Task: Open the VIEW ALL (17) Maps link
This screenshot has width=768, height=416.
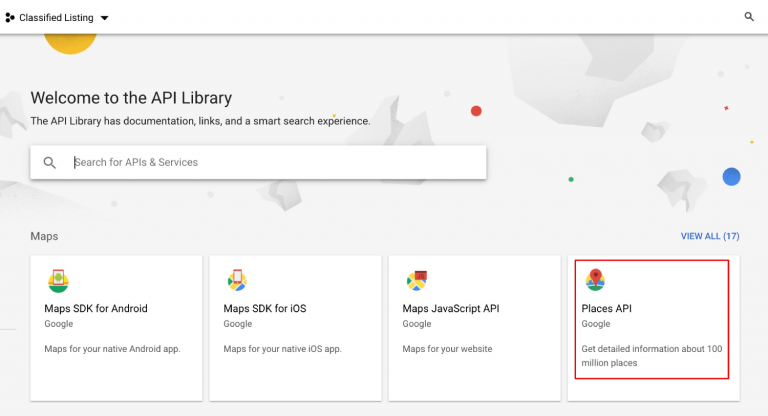Action: (710, 236)
